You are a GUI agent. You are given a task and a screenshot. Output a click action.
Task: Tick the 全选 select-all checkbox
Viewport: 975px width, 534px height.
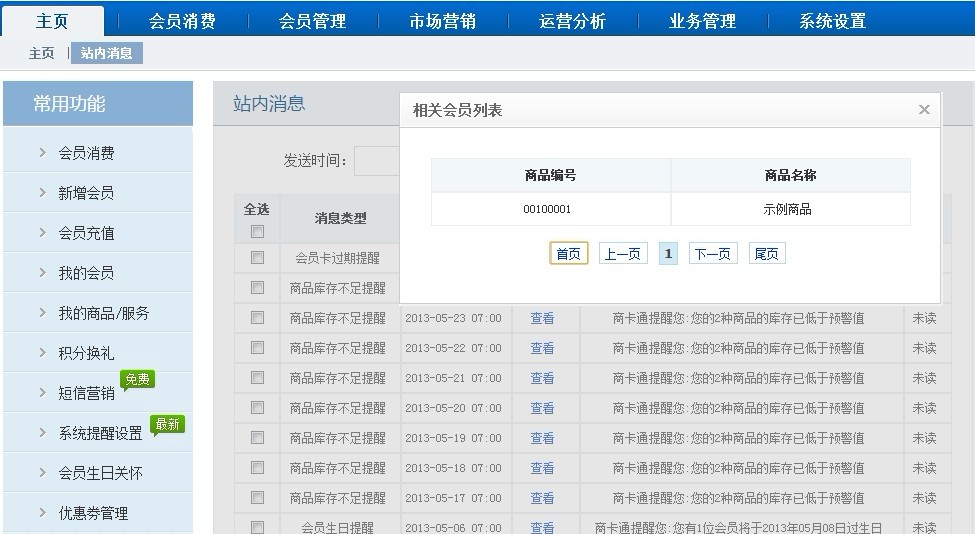tap(257, 231)
